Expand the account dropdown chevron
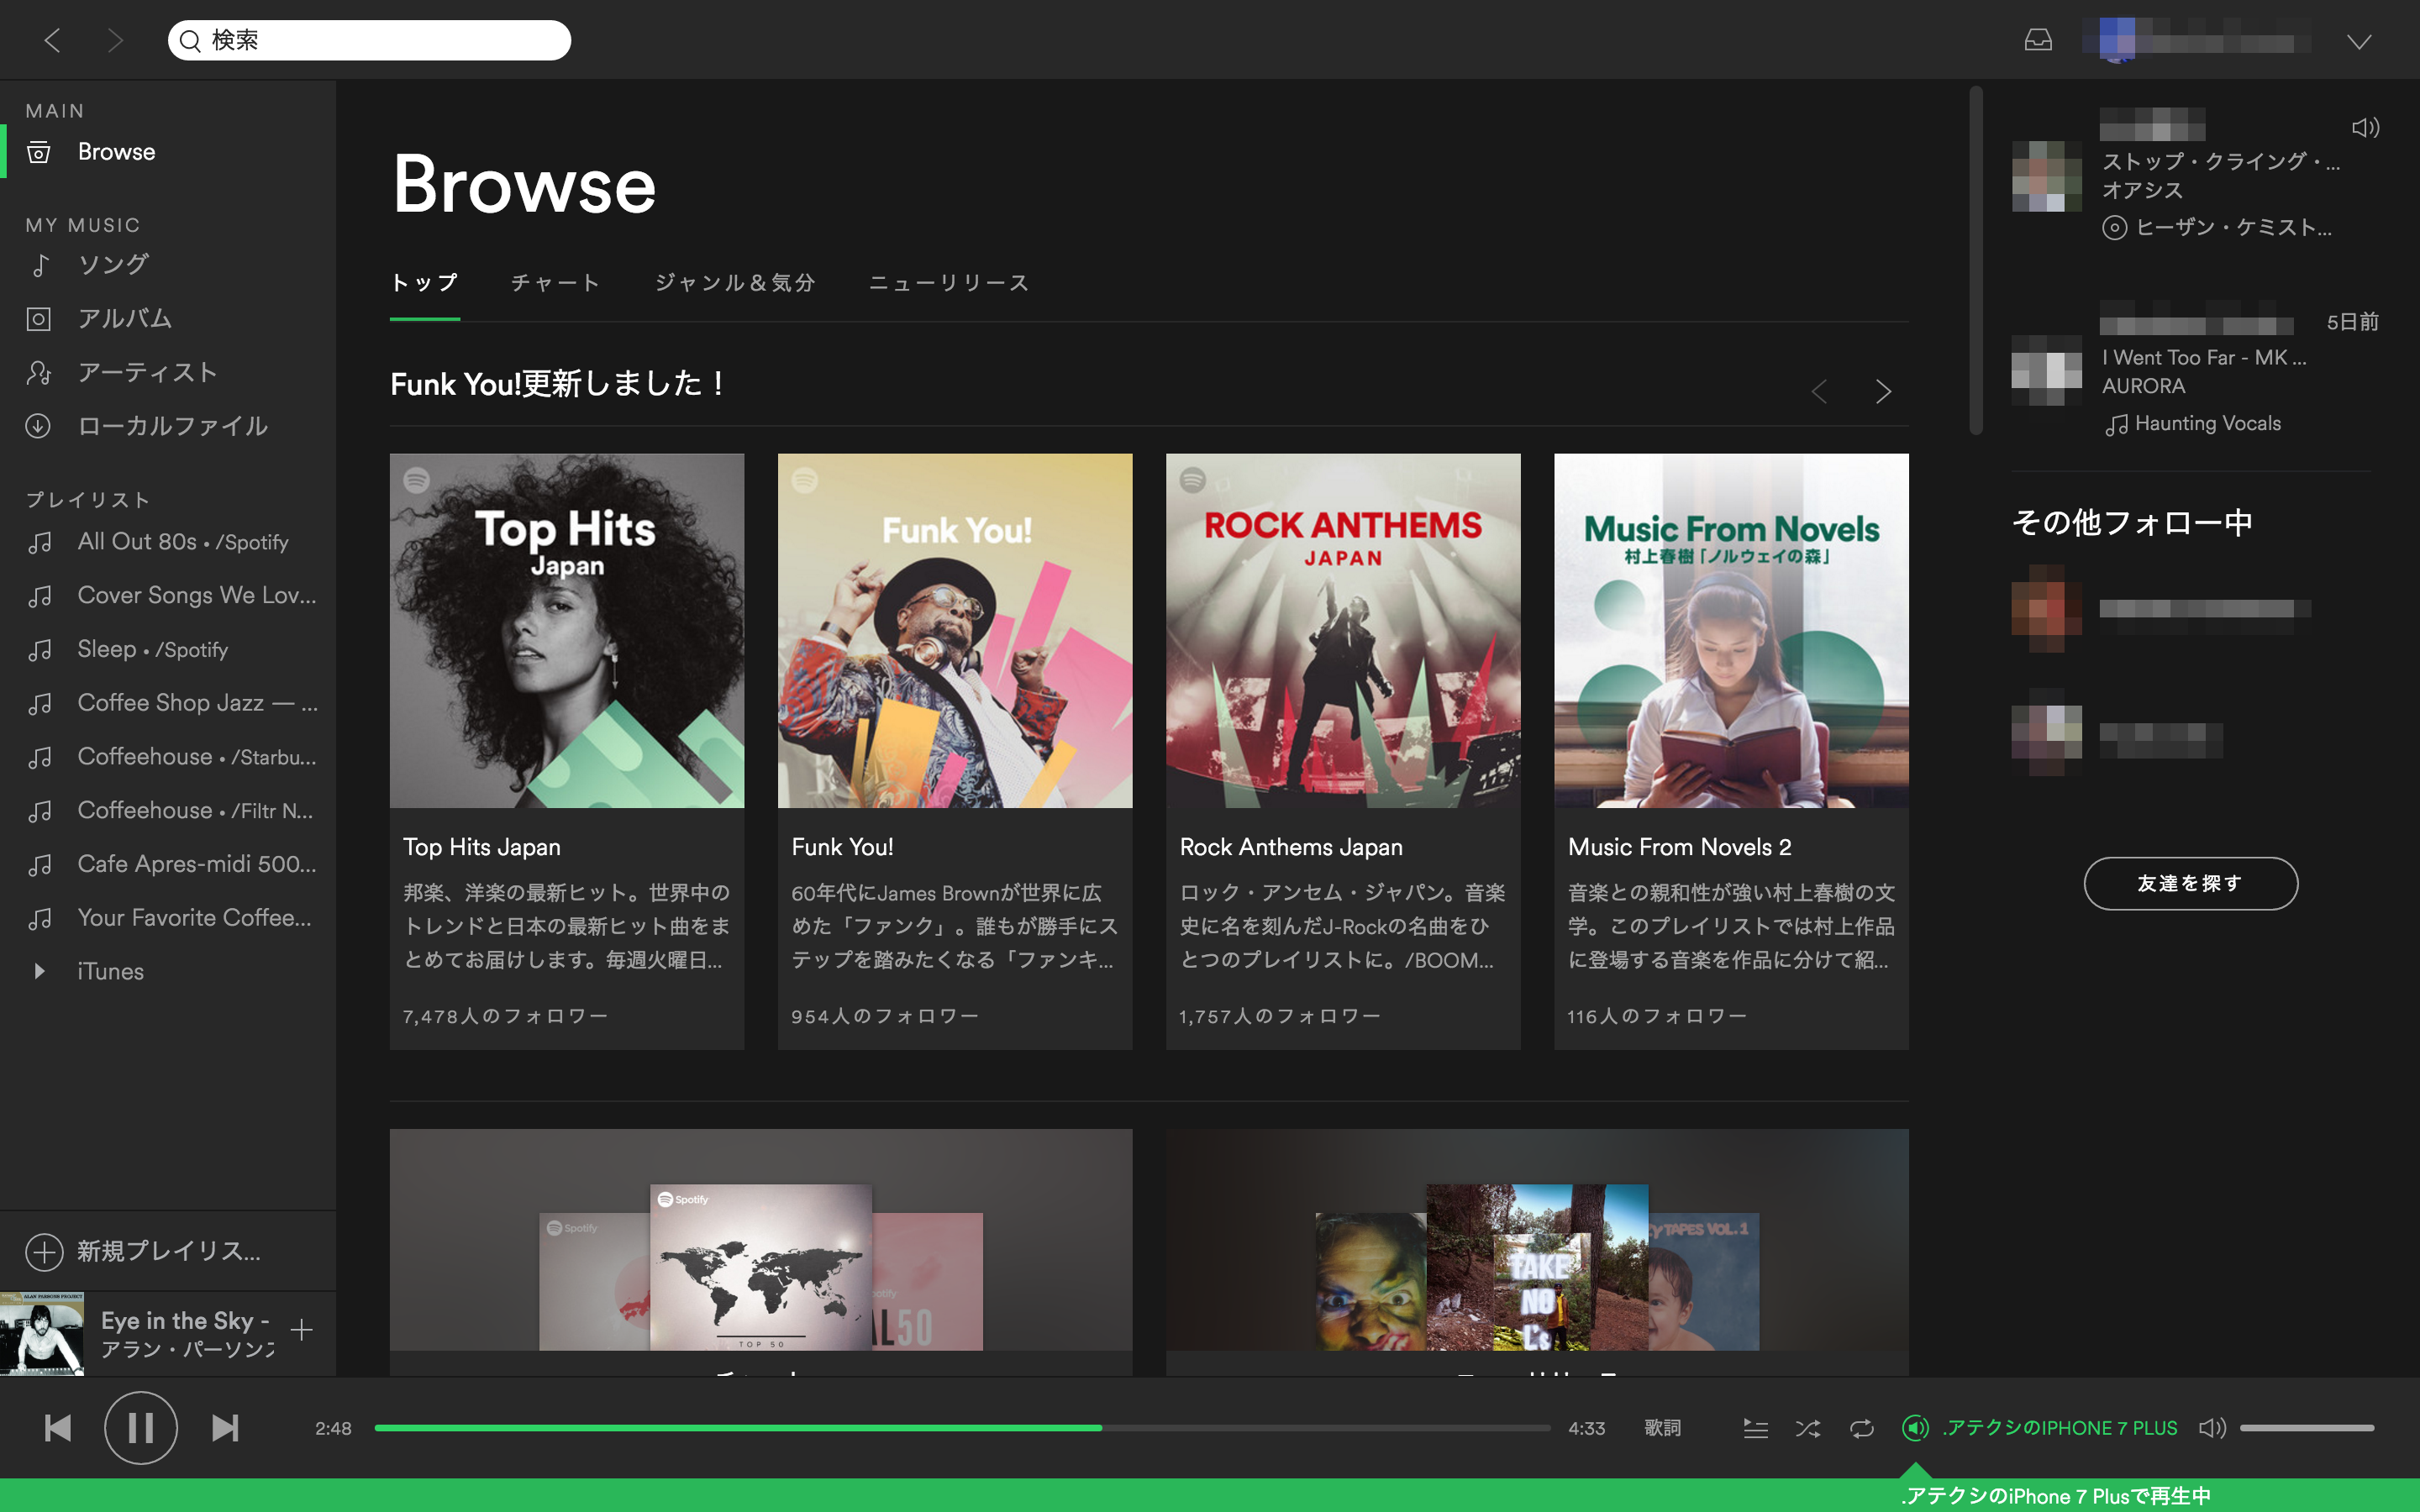 [x=2359, y=41]
